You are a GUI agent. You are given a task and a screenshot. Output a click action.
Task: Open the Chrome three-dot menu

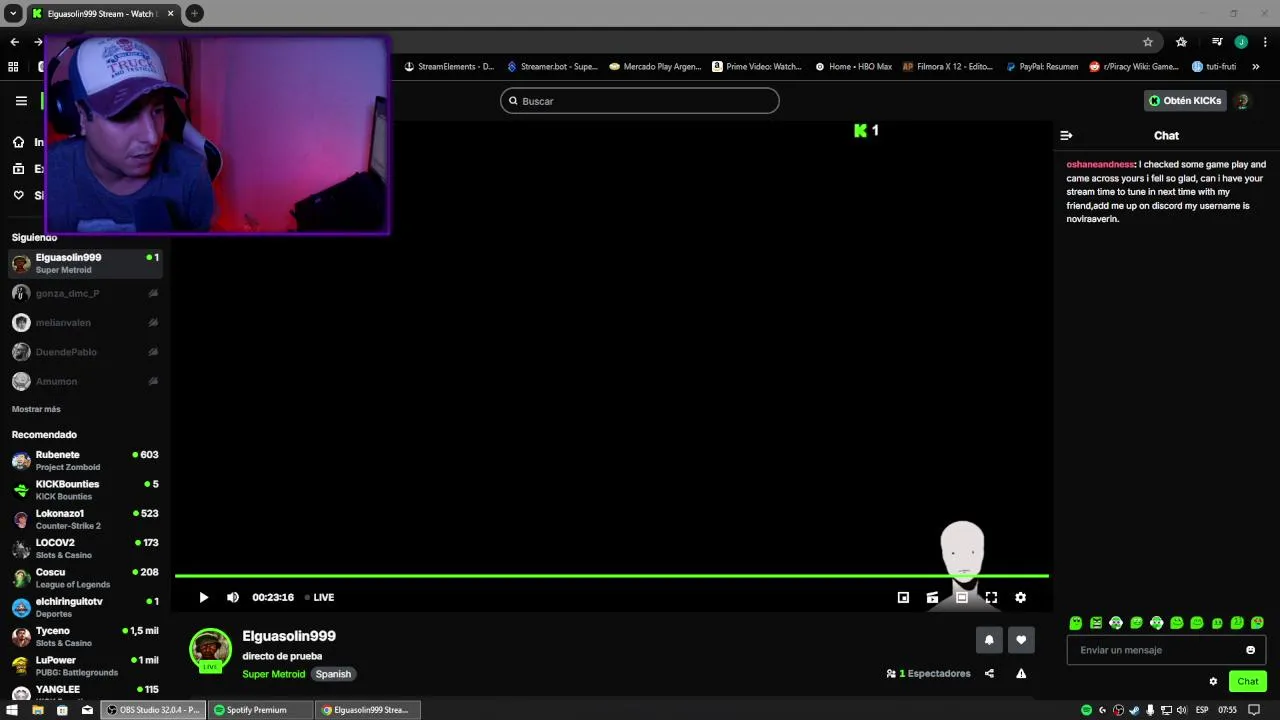tap(1265, 42)
